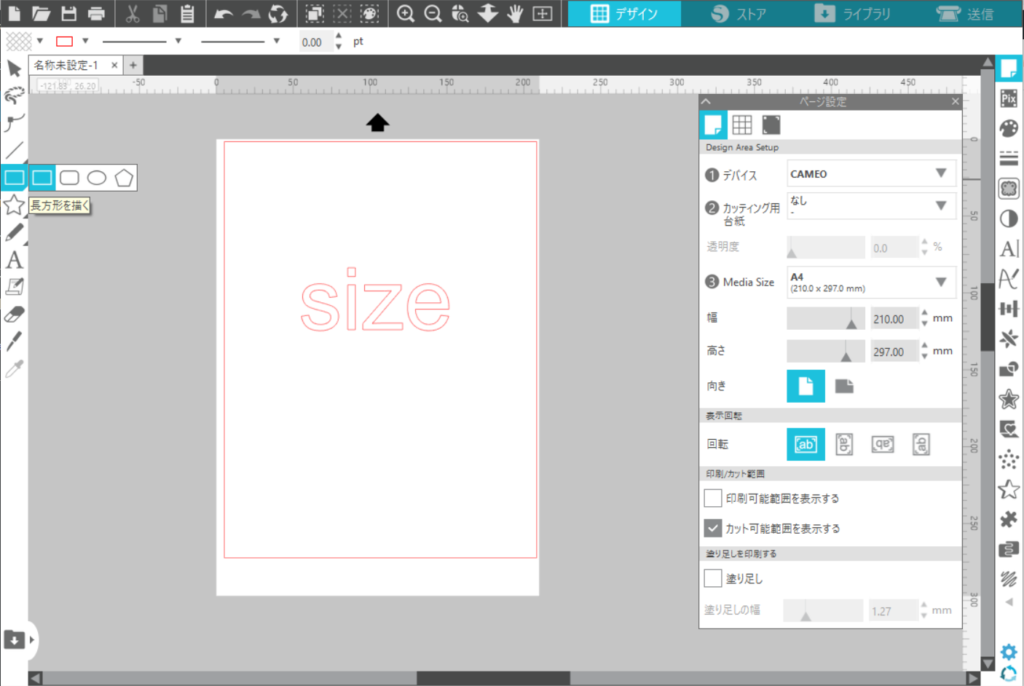Viewport: 1024px width, 686px height.
Task: Click the Paste clipboard icon
Action: [187, 13]
